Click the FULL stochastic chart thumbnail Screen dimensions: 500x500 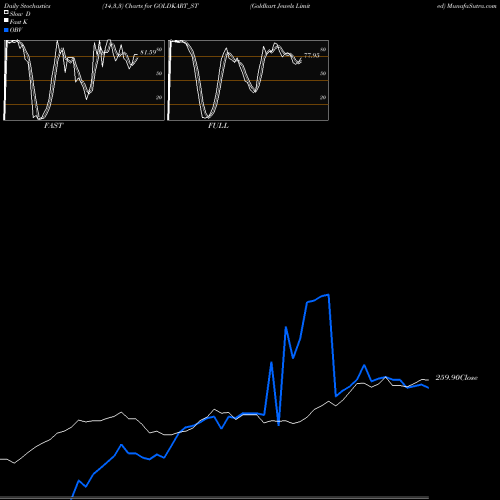pos(248,80)
